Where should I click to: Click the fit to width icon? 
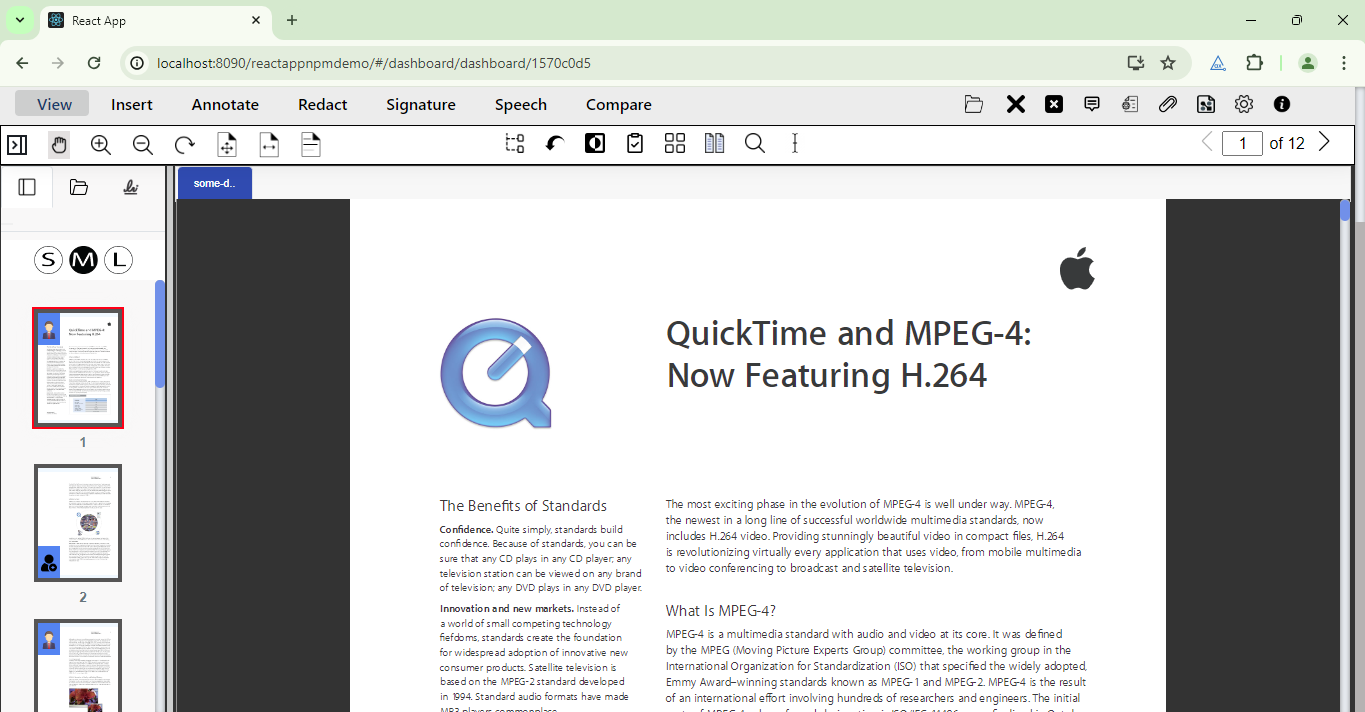point(269,144)
